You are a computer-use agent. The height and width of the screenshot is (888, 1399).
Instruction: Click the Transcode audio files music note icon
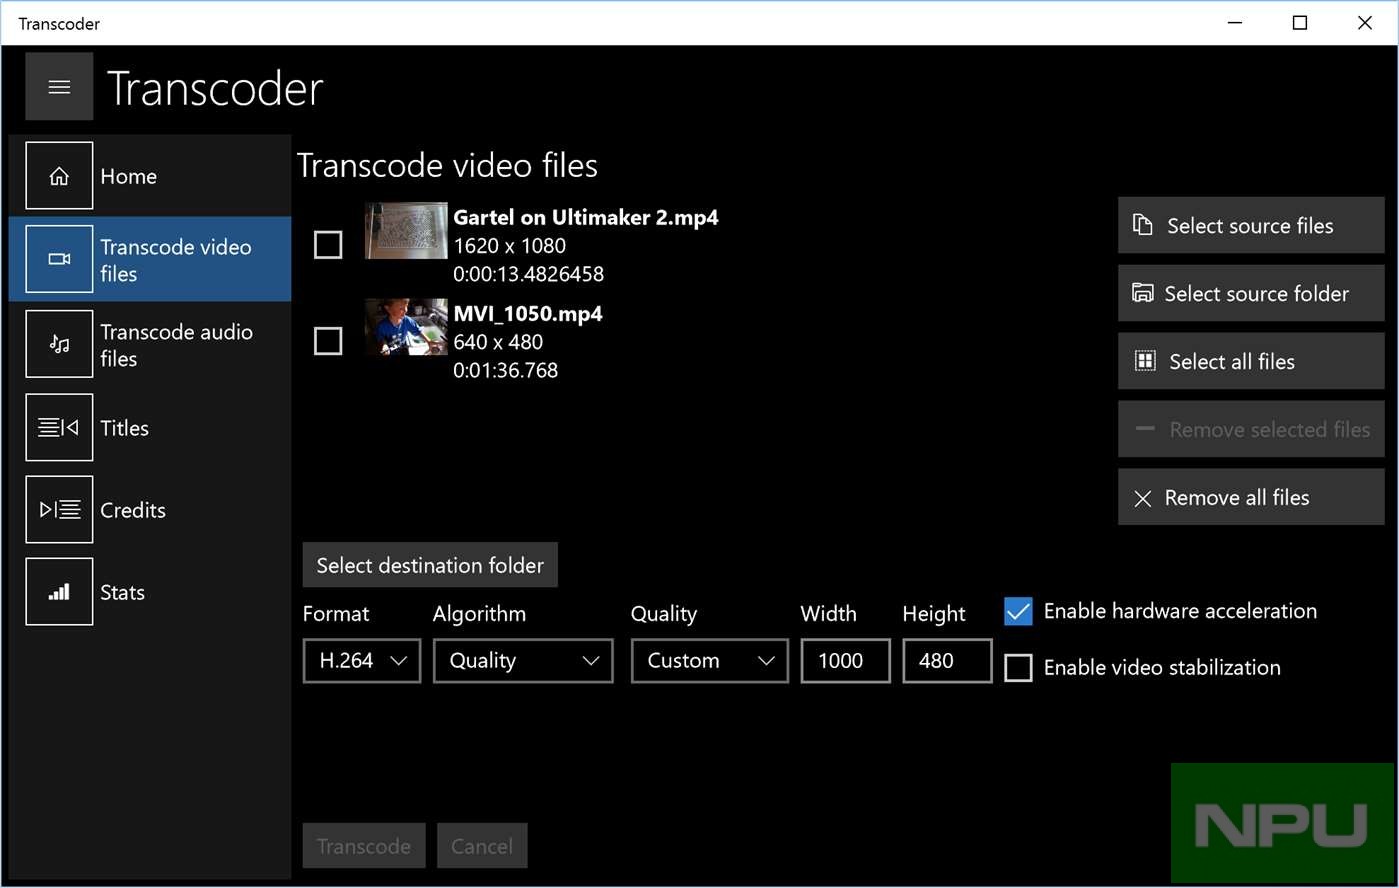pos(59,344)
